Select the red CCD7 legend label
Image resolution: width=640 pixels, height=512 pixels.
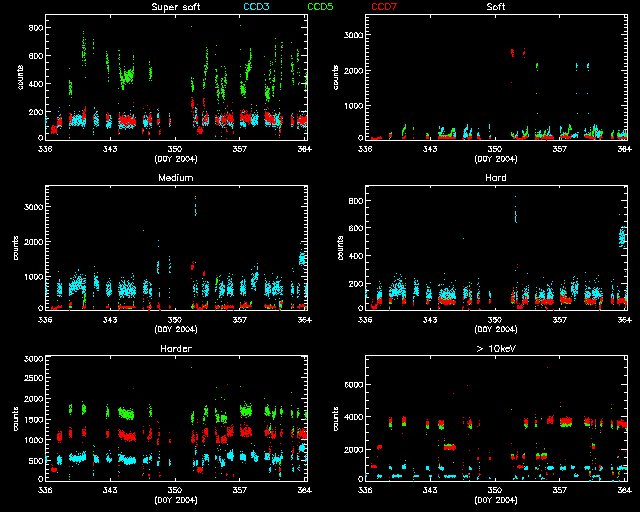tap(384, 7)
